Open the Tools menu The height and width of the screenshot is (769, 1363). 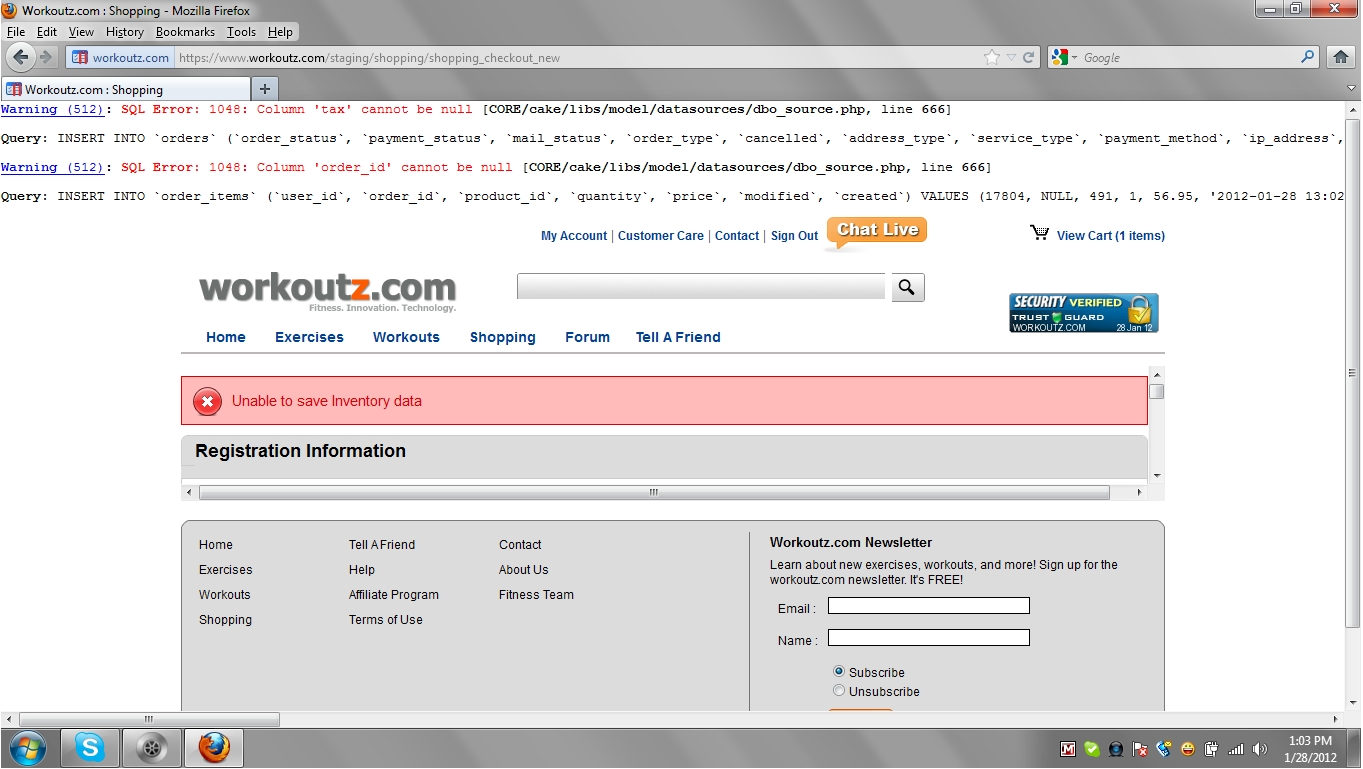[242, 32]
